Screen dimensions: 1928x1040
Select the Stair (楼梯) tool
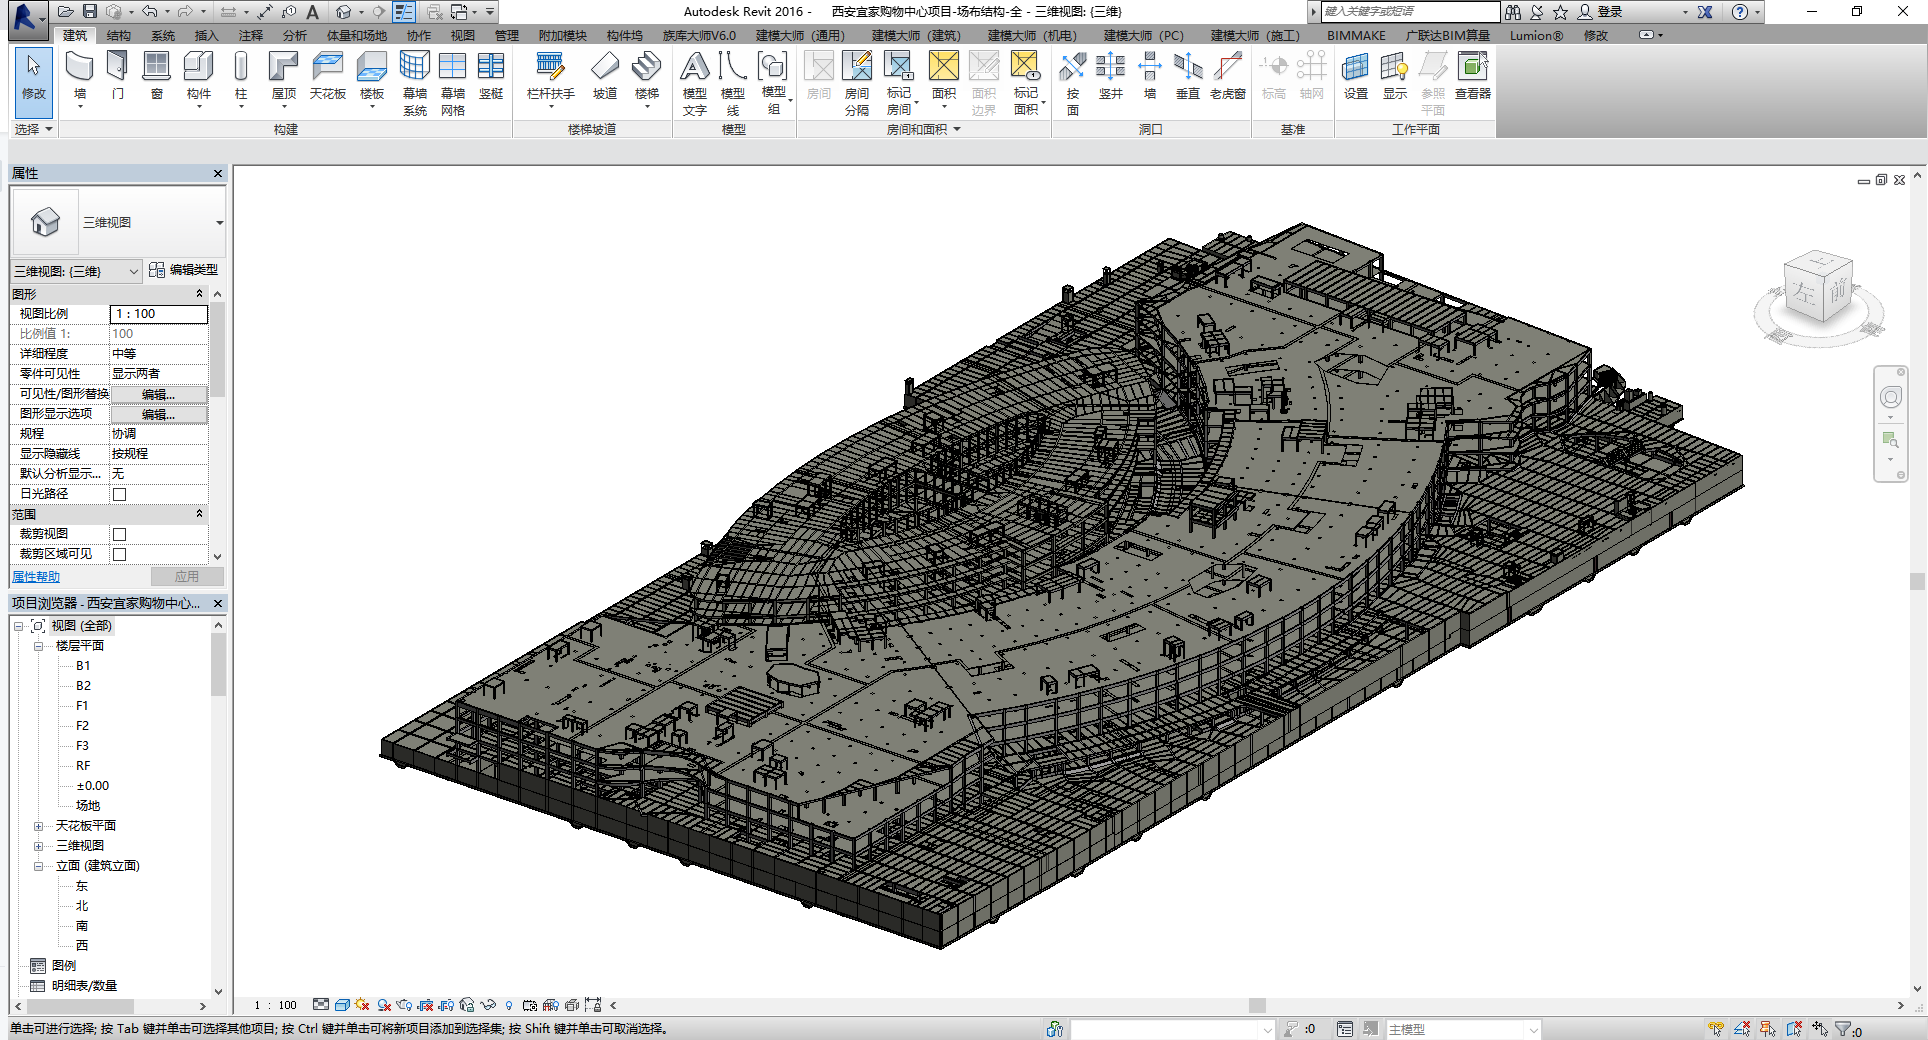point(647,77)
